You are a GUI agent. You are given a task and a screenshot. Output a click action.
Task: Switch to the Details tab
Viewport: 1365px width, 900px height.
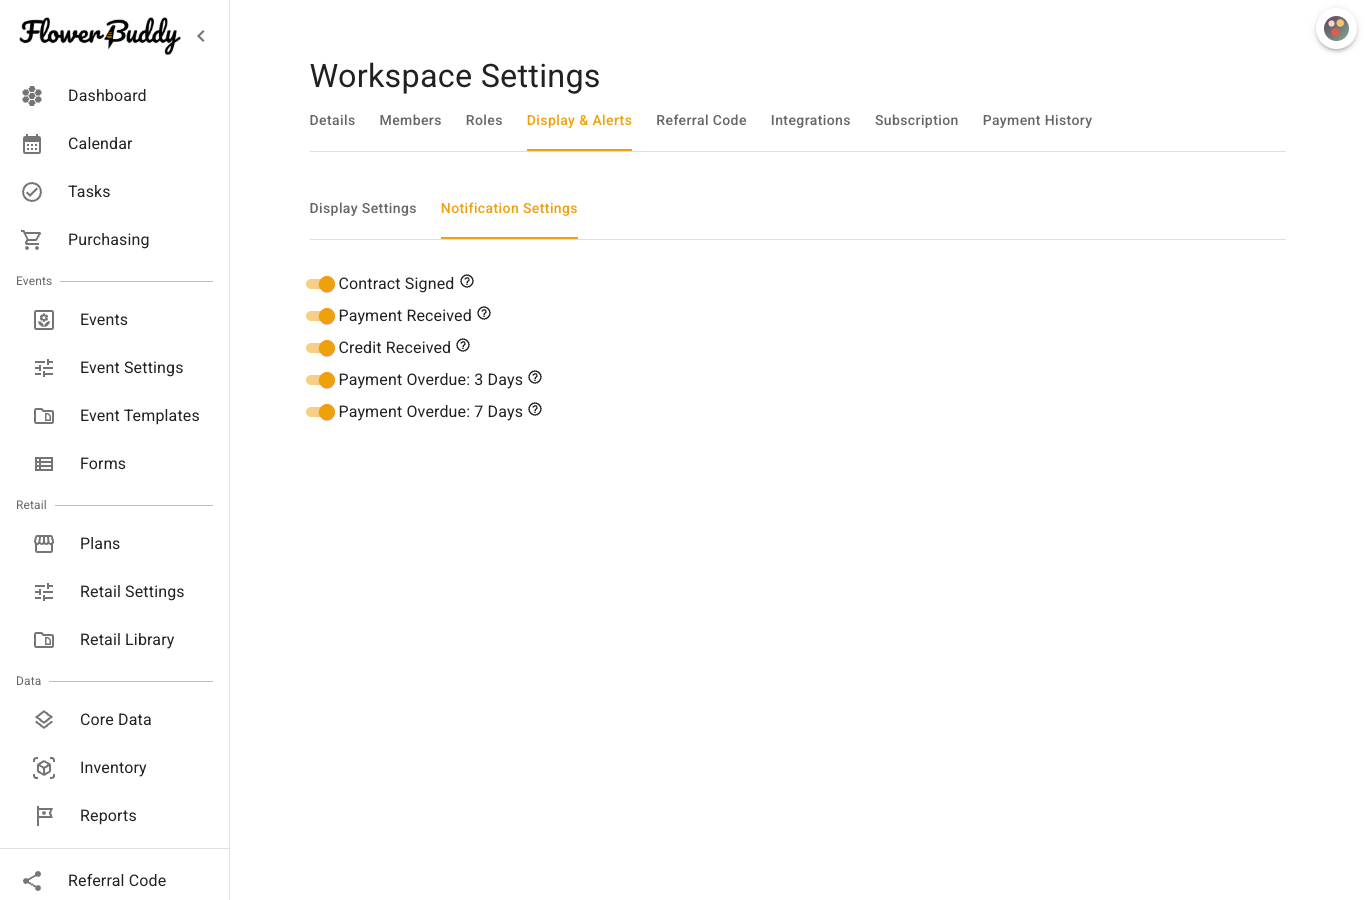[x=332, y=120]
